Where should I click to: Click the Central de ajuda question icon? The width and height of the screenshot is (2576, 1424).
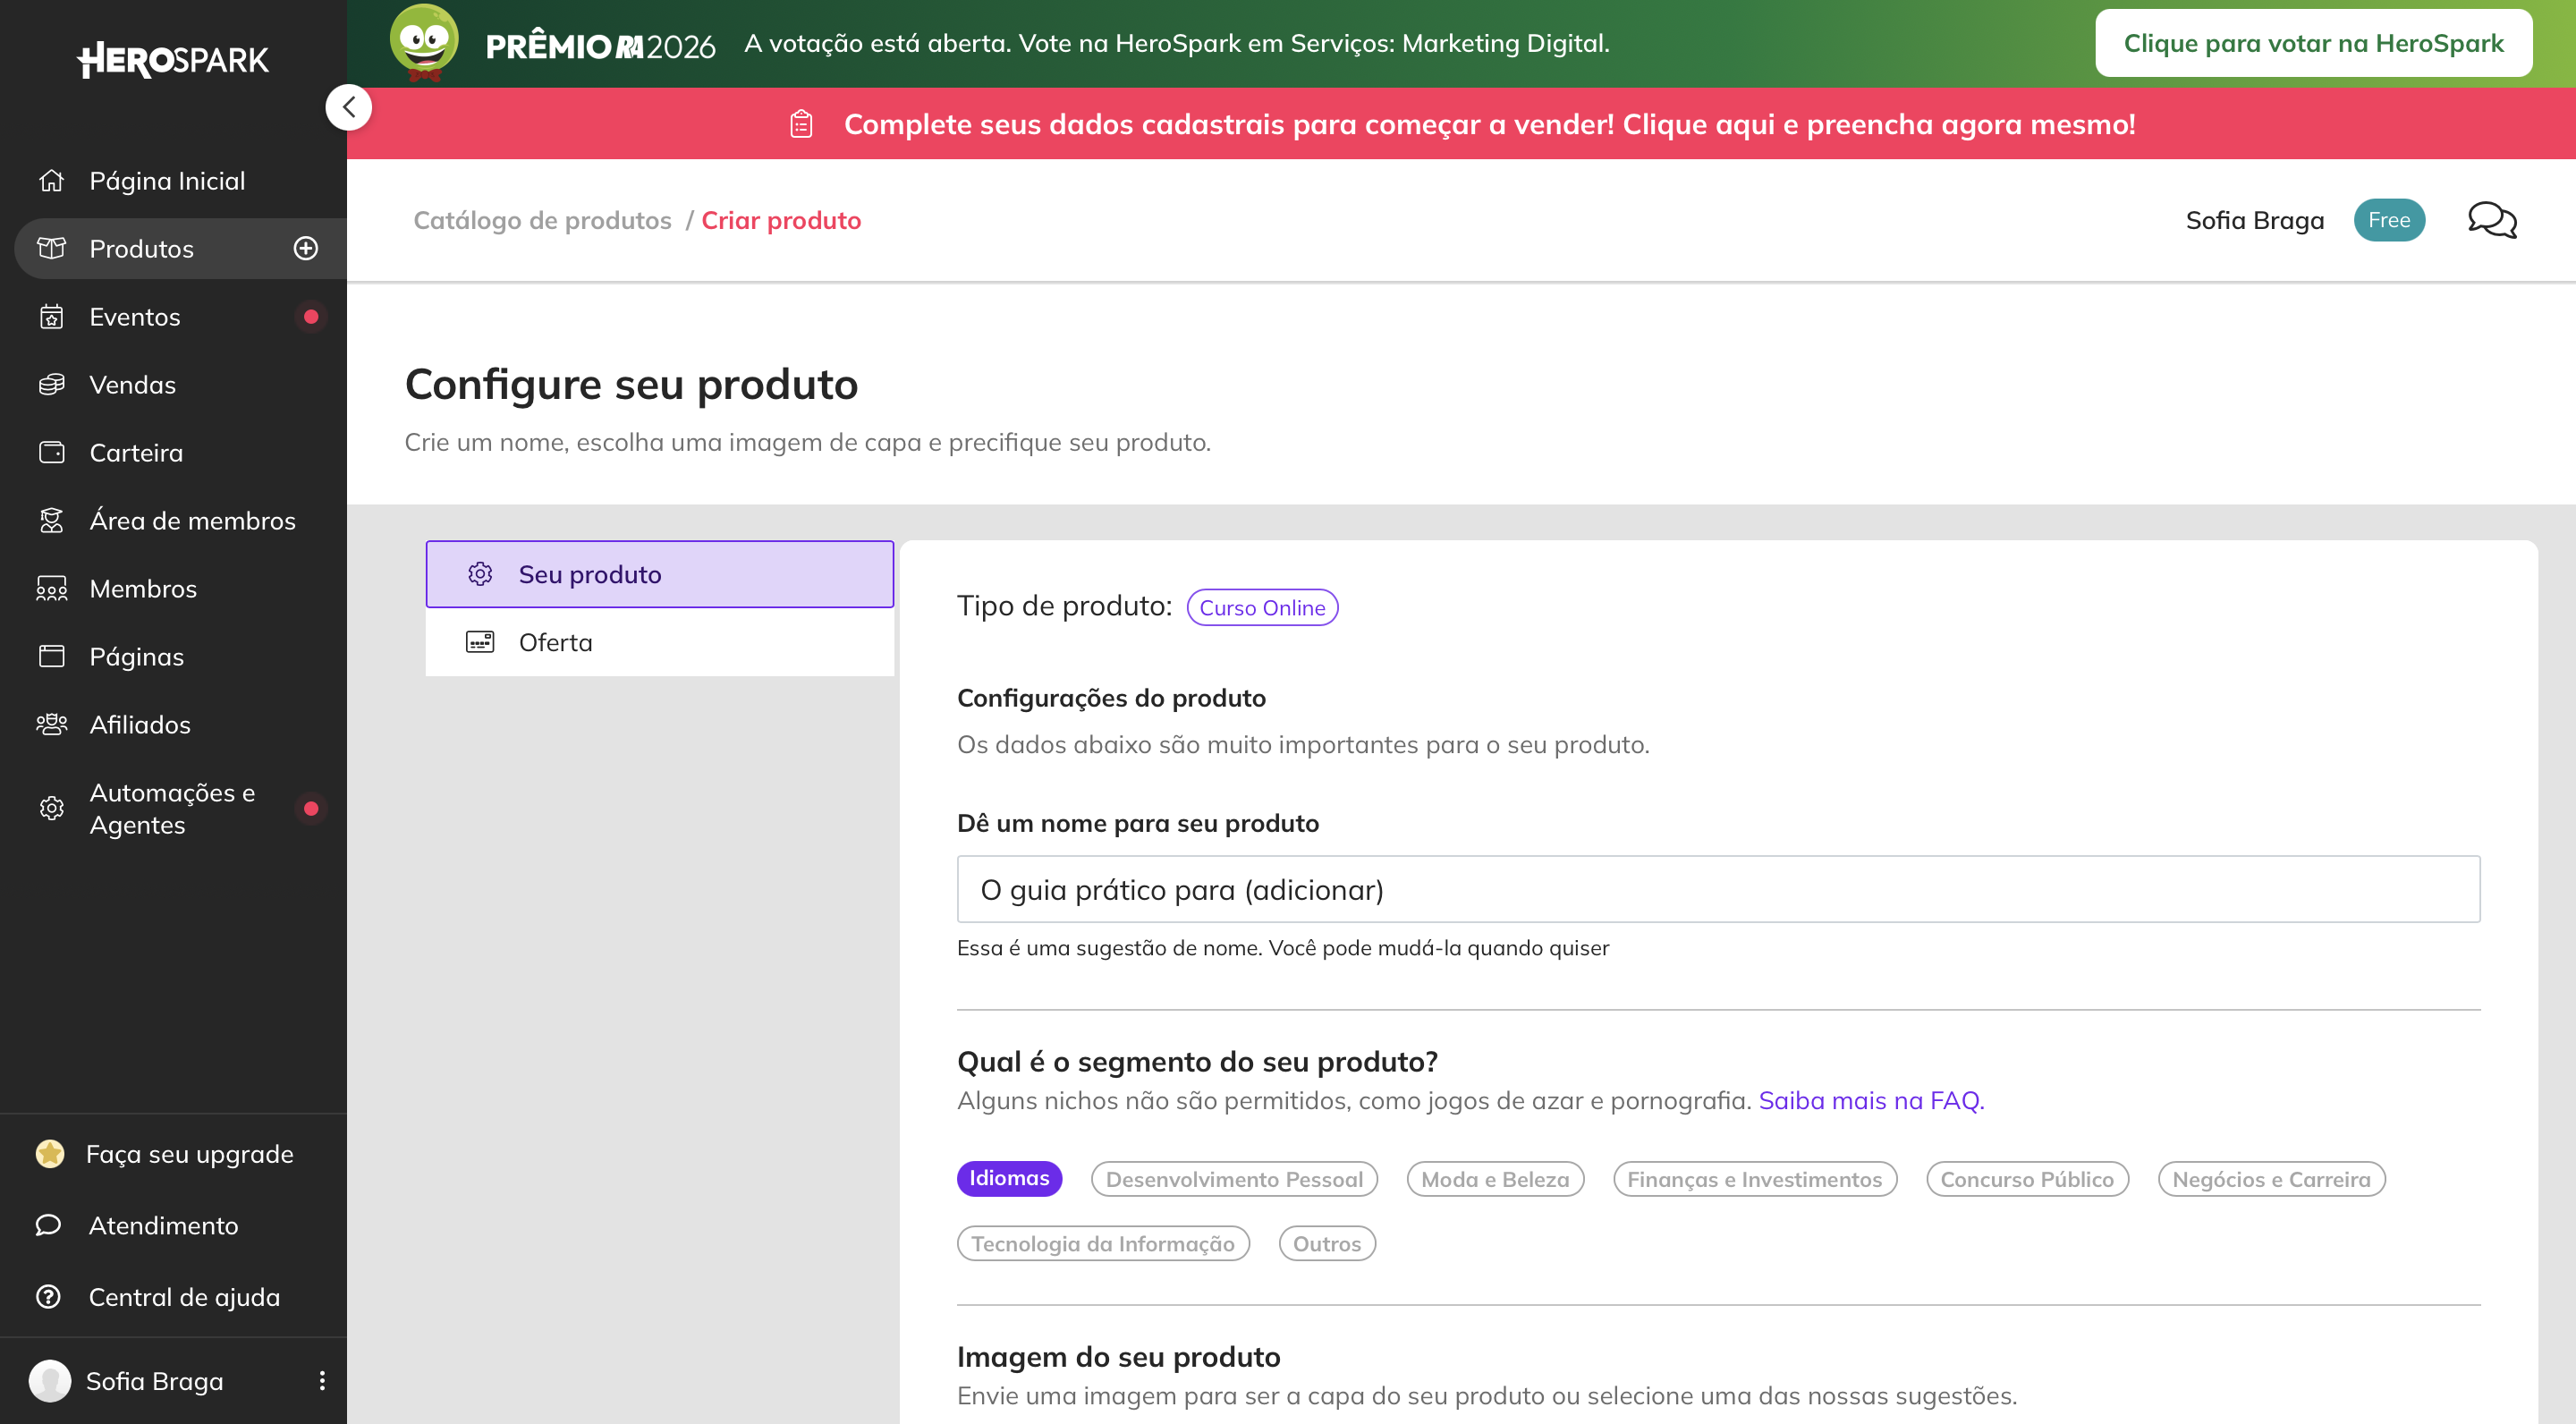coord(48,1297)
